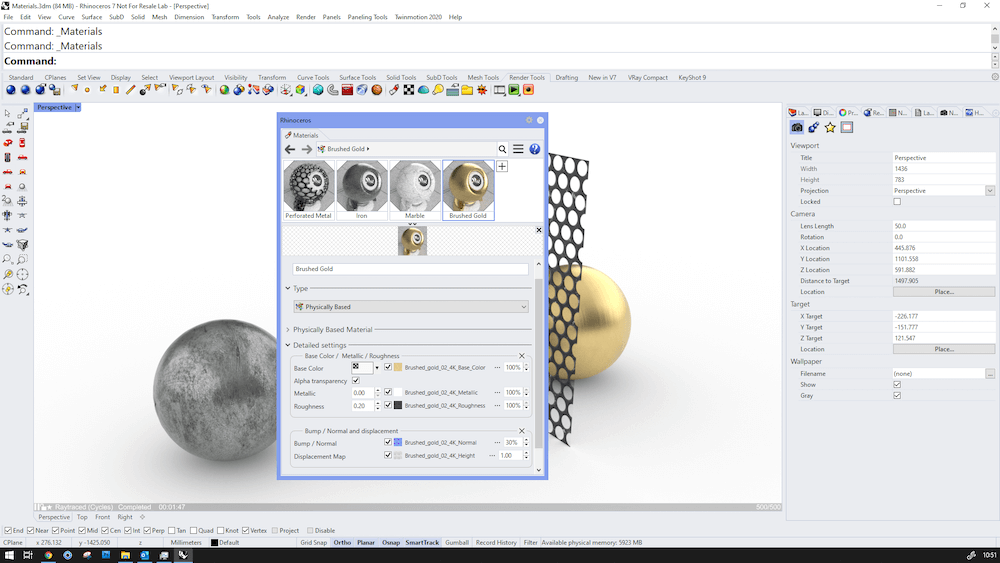This screenshot has width=1000, height=563.
Task: Click the green play render icon
Action: pyautogui.click(x=514, y=90)
